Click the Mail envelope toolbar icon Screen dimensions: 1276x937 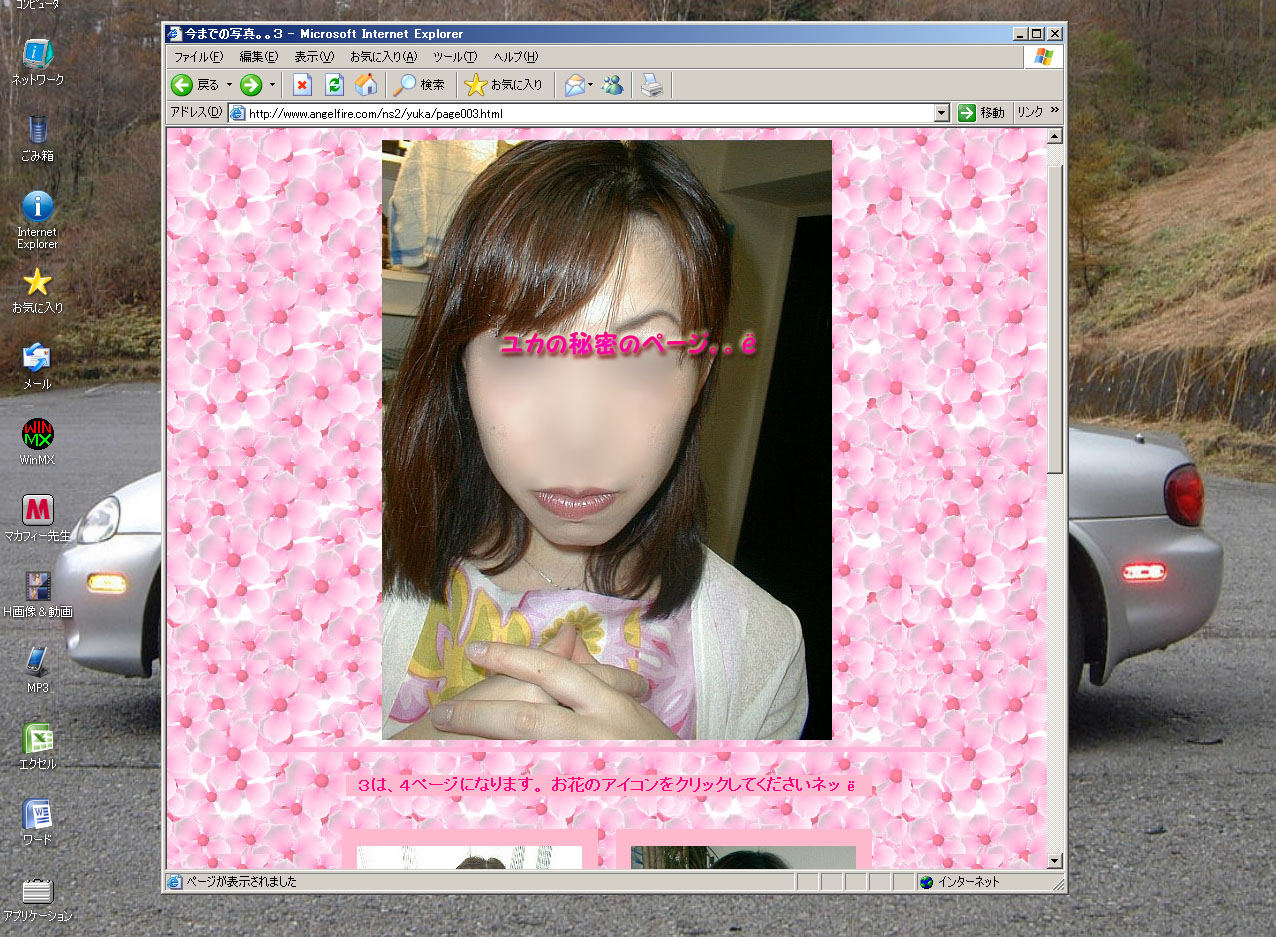click(574, 86)
